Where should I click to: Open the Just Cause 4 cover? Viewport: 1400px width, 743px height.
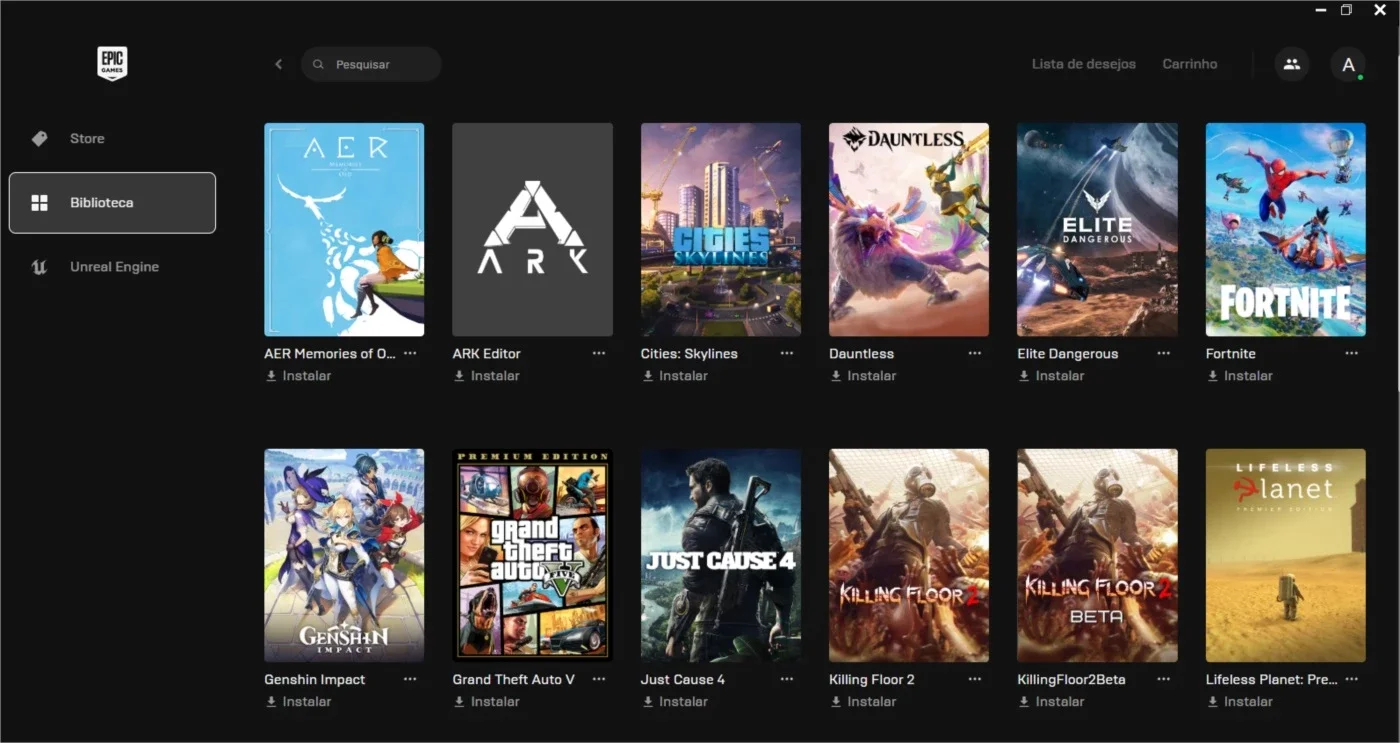[721, 555]
